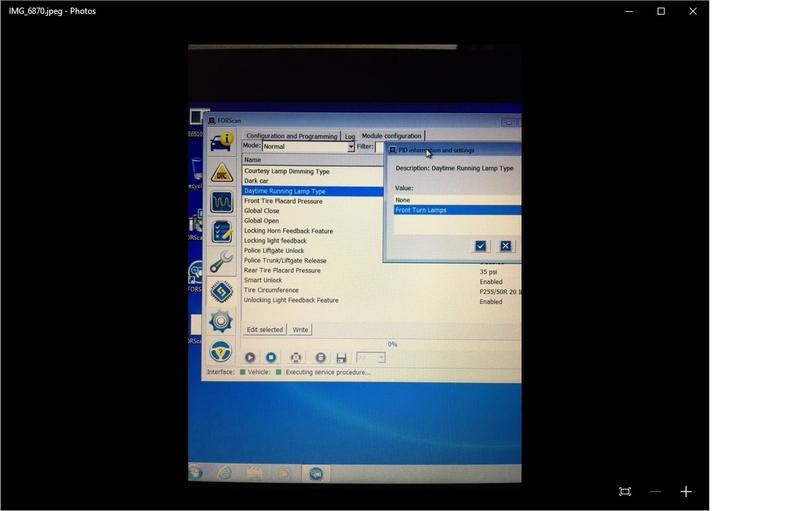Click the Edit selected button
This screenshot has height=511, width=800.
click(x=265, y=330)
